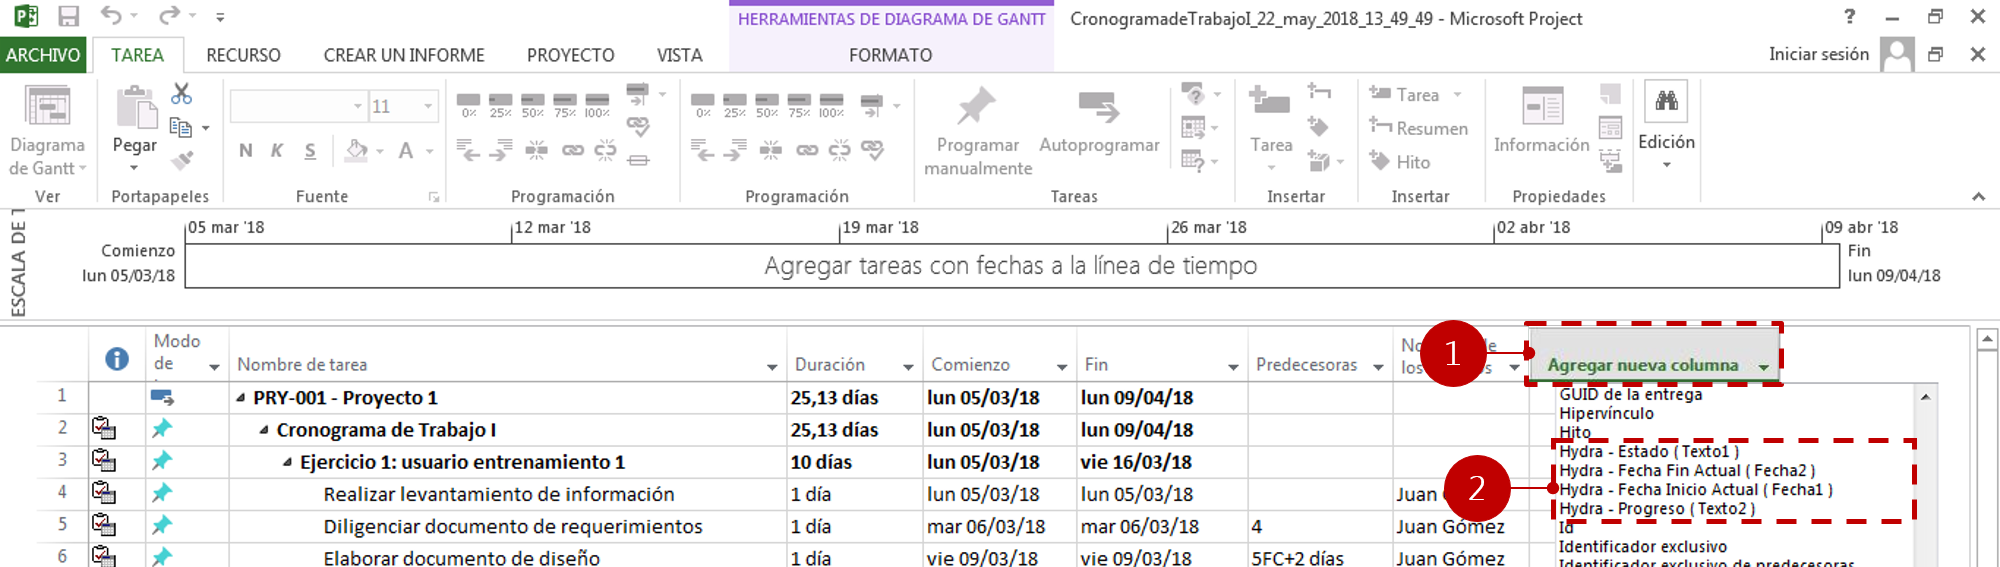
Task: Choose 'Hydra - Fecha Fin Actual ( Fecha2 )'
Action: [1687, 470]
